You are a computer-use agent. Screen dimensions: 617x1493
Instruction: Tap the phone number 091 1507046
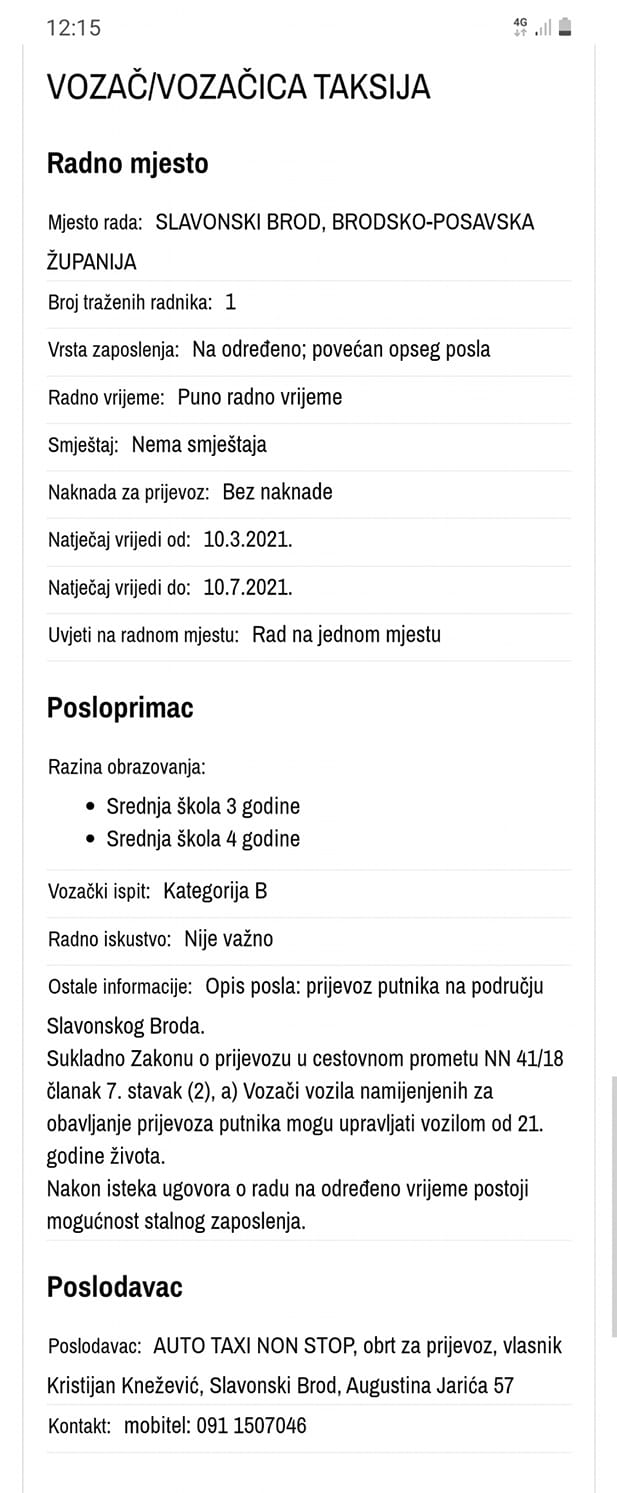pos(251,1425)
